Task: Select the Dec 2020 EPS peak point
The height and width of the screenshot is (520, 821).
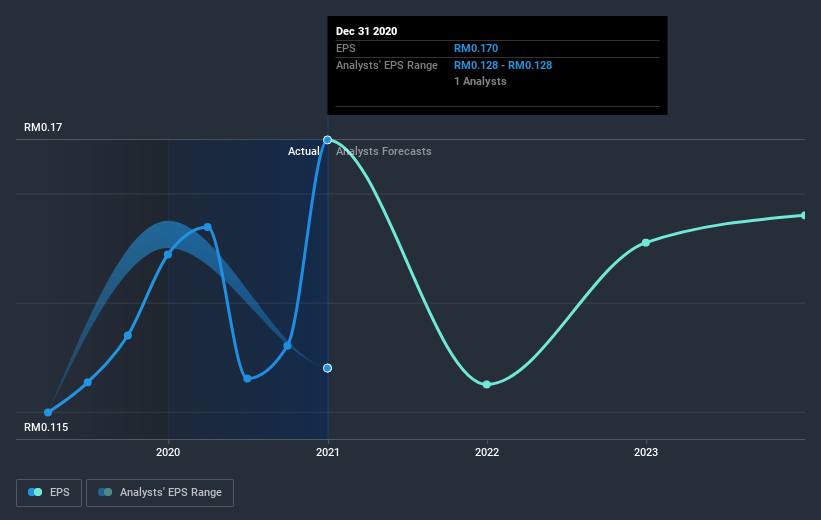Action: tap(327, 140)
